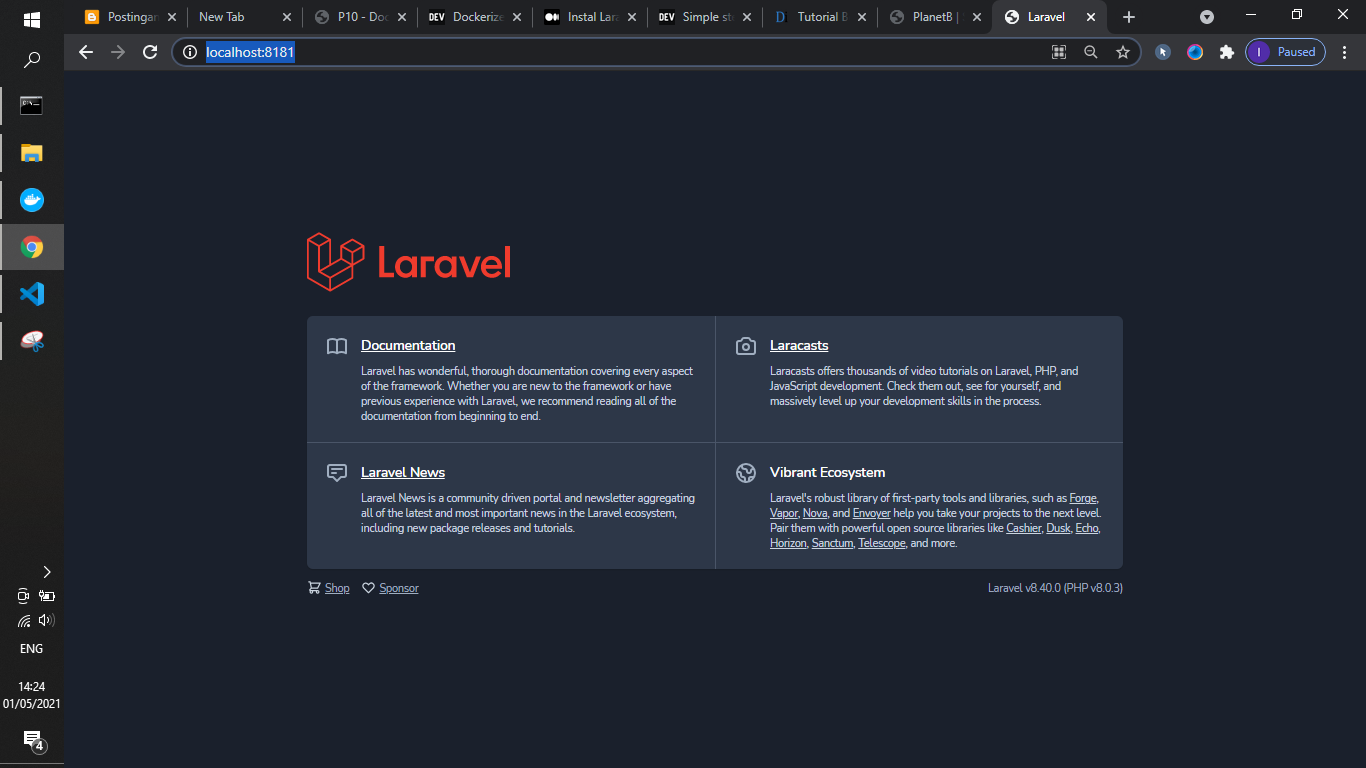This screenshot has height=768, width=1366.
Task: Show hidden system tray icons chevron
Action: pyautogui.click(x=46, y=572)
